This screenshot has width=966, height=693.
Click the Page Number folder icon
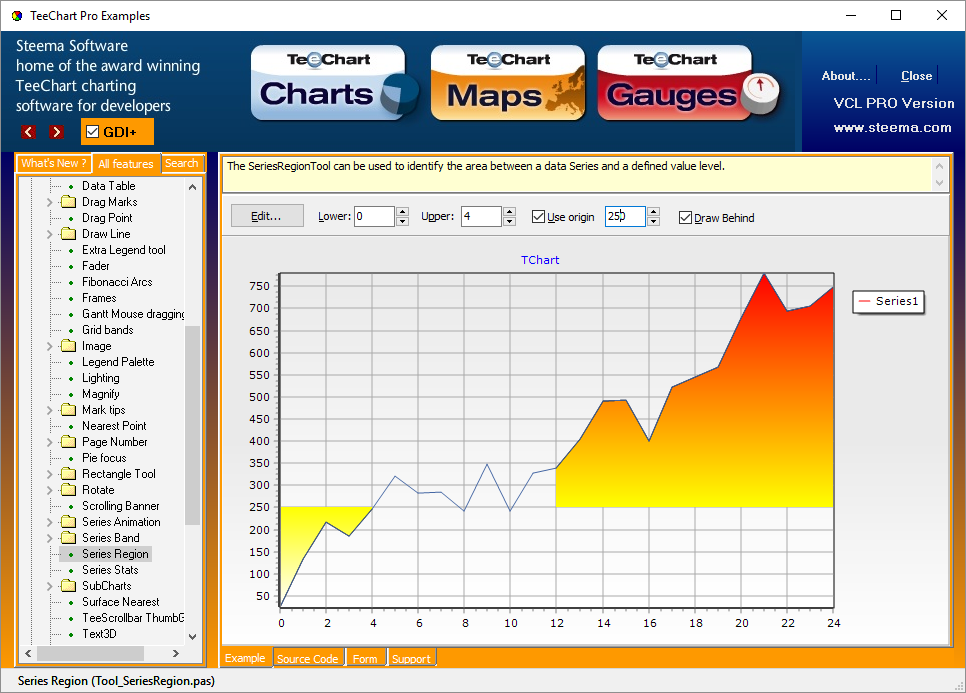point(68,442)
